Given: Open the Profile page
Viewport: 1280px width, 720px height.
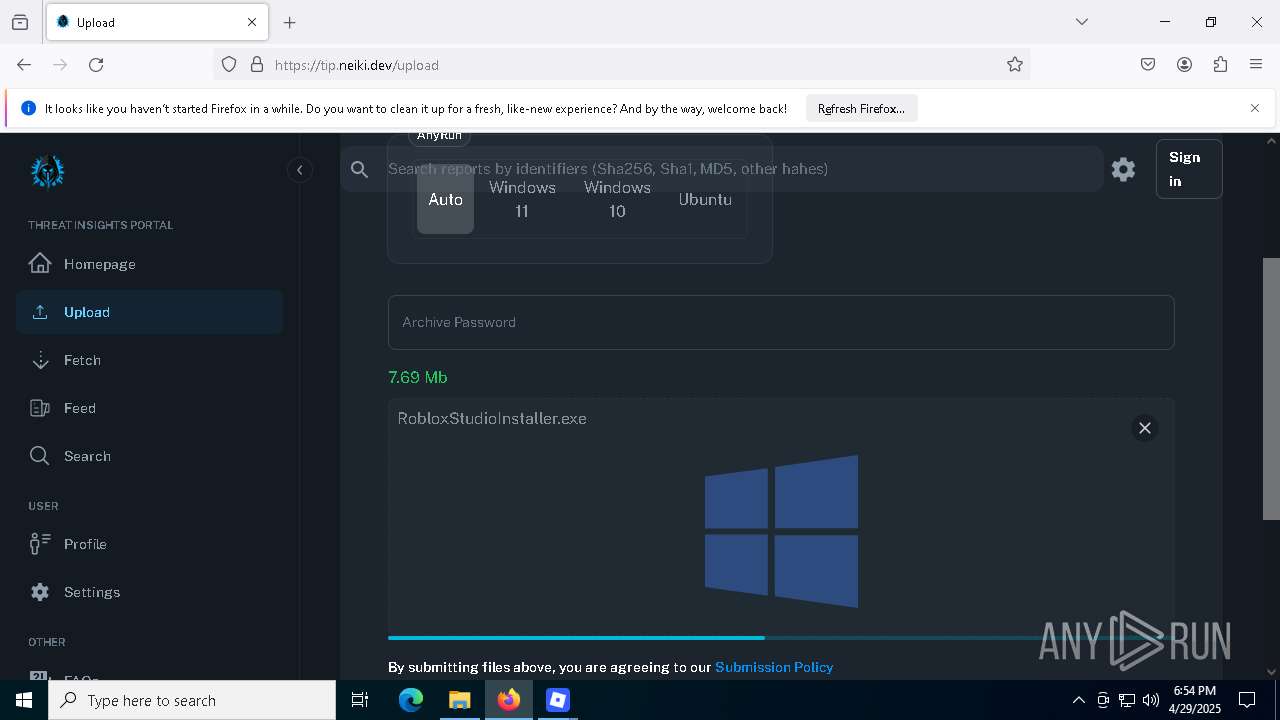Looking at the screenshot, I should tap(149, 544).
